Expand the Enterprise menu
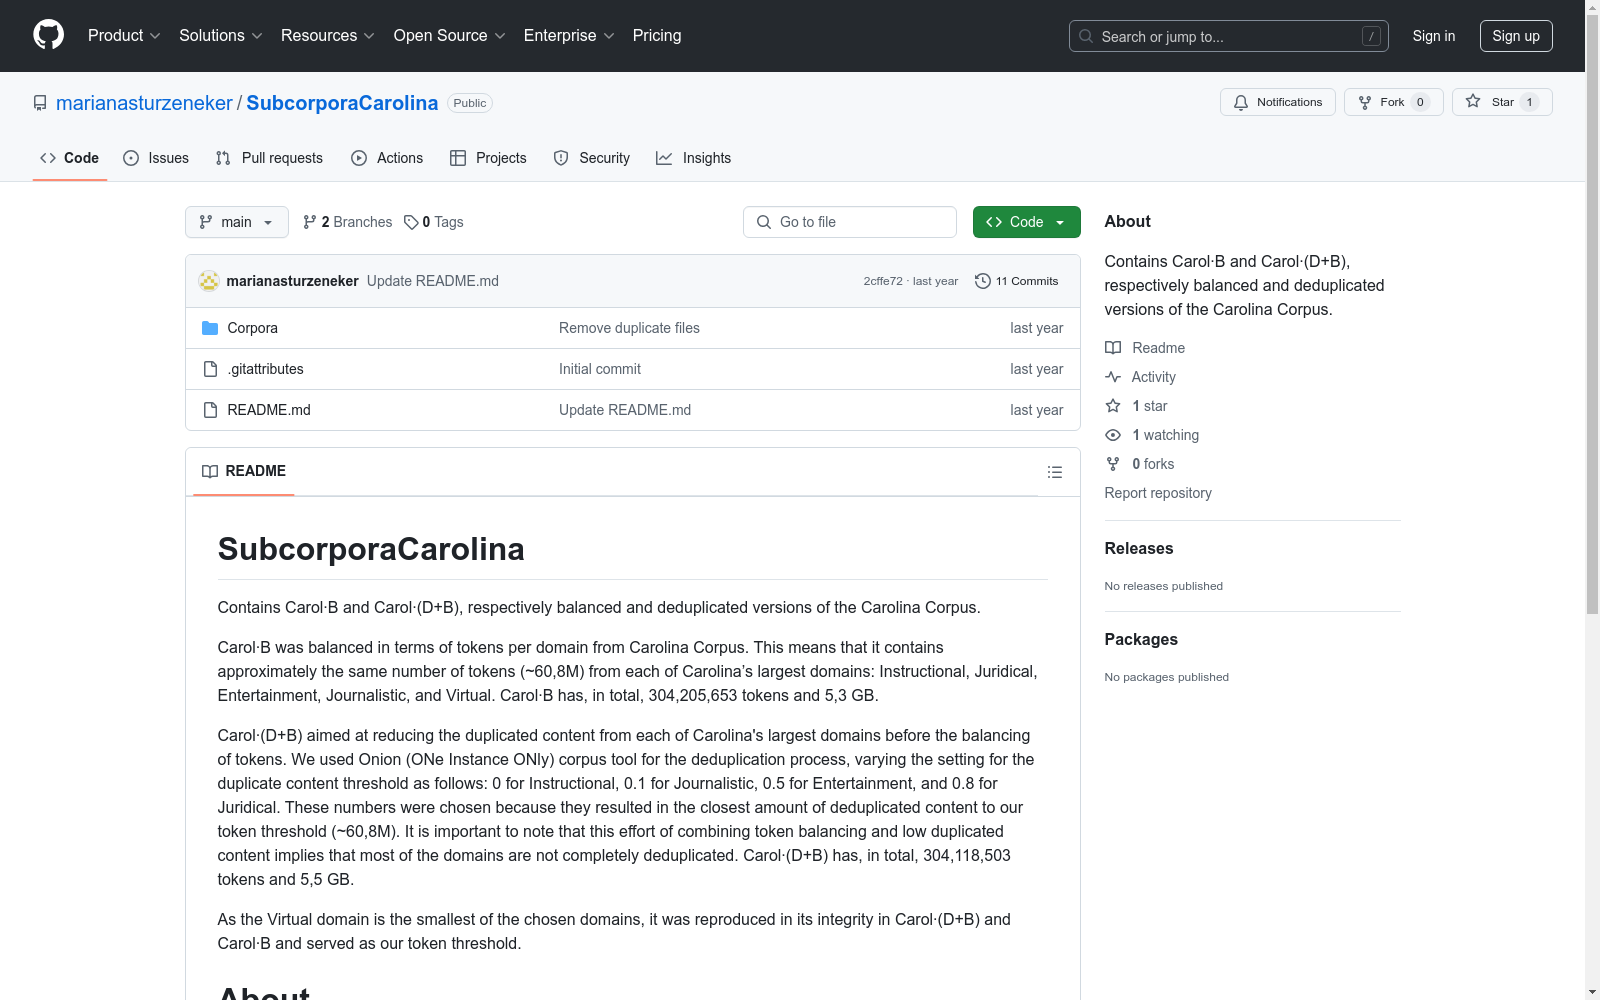The image size is (1600, 1000). [568, 36]
